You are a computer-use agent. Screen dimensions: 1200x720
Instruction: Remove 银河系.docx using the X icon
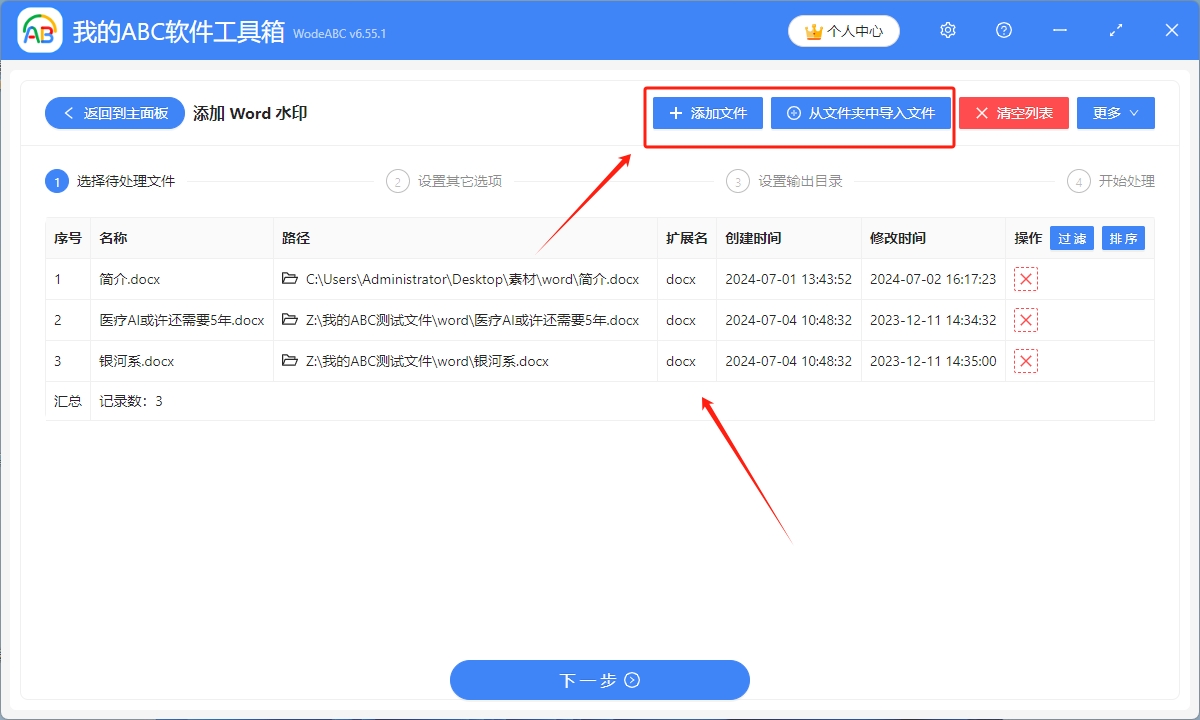(1025, 361)
